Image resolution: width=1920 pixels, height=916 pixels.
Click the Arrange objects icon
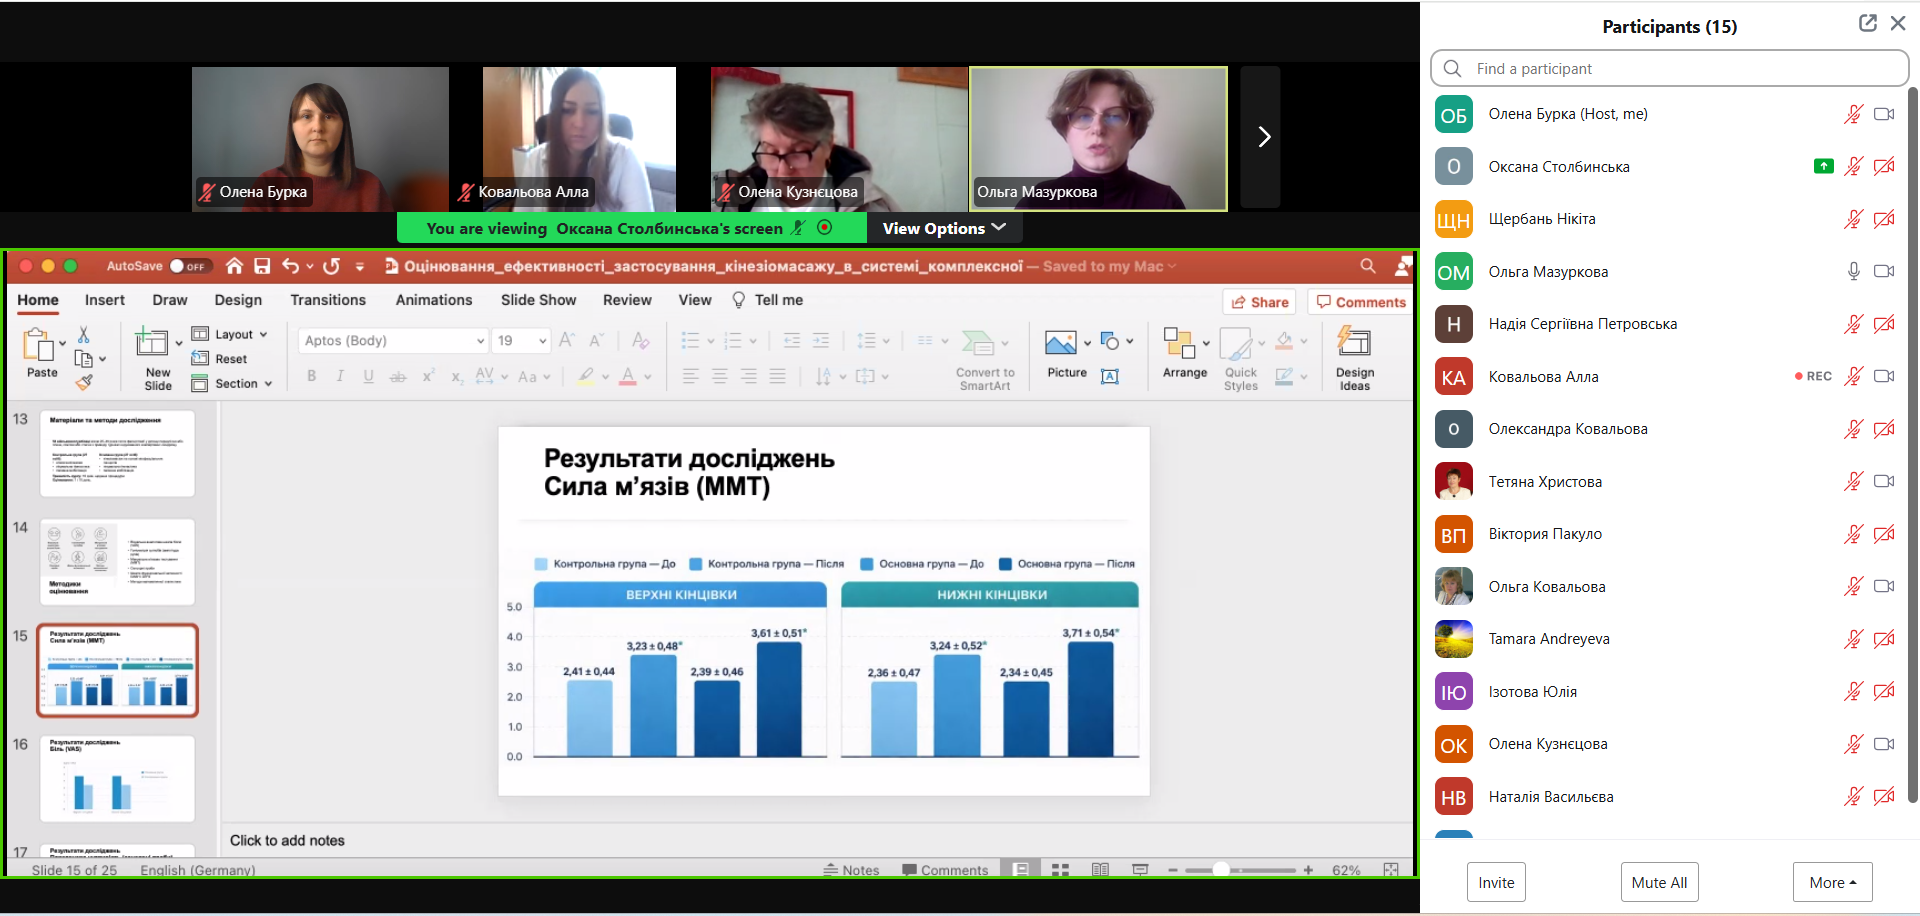[1180, 345]
